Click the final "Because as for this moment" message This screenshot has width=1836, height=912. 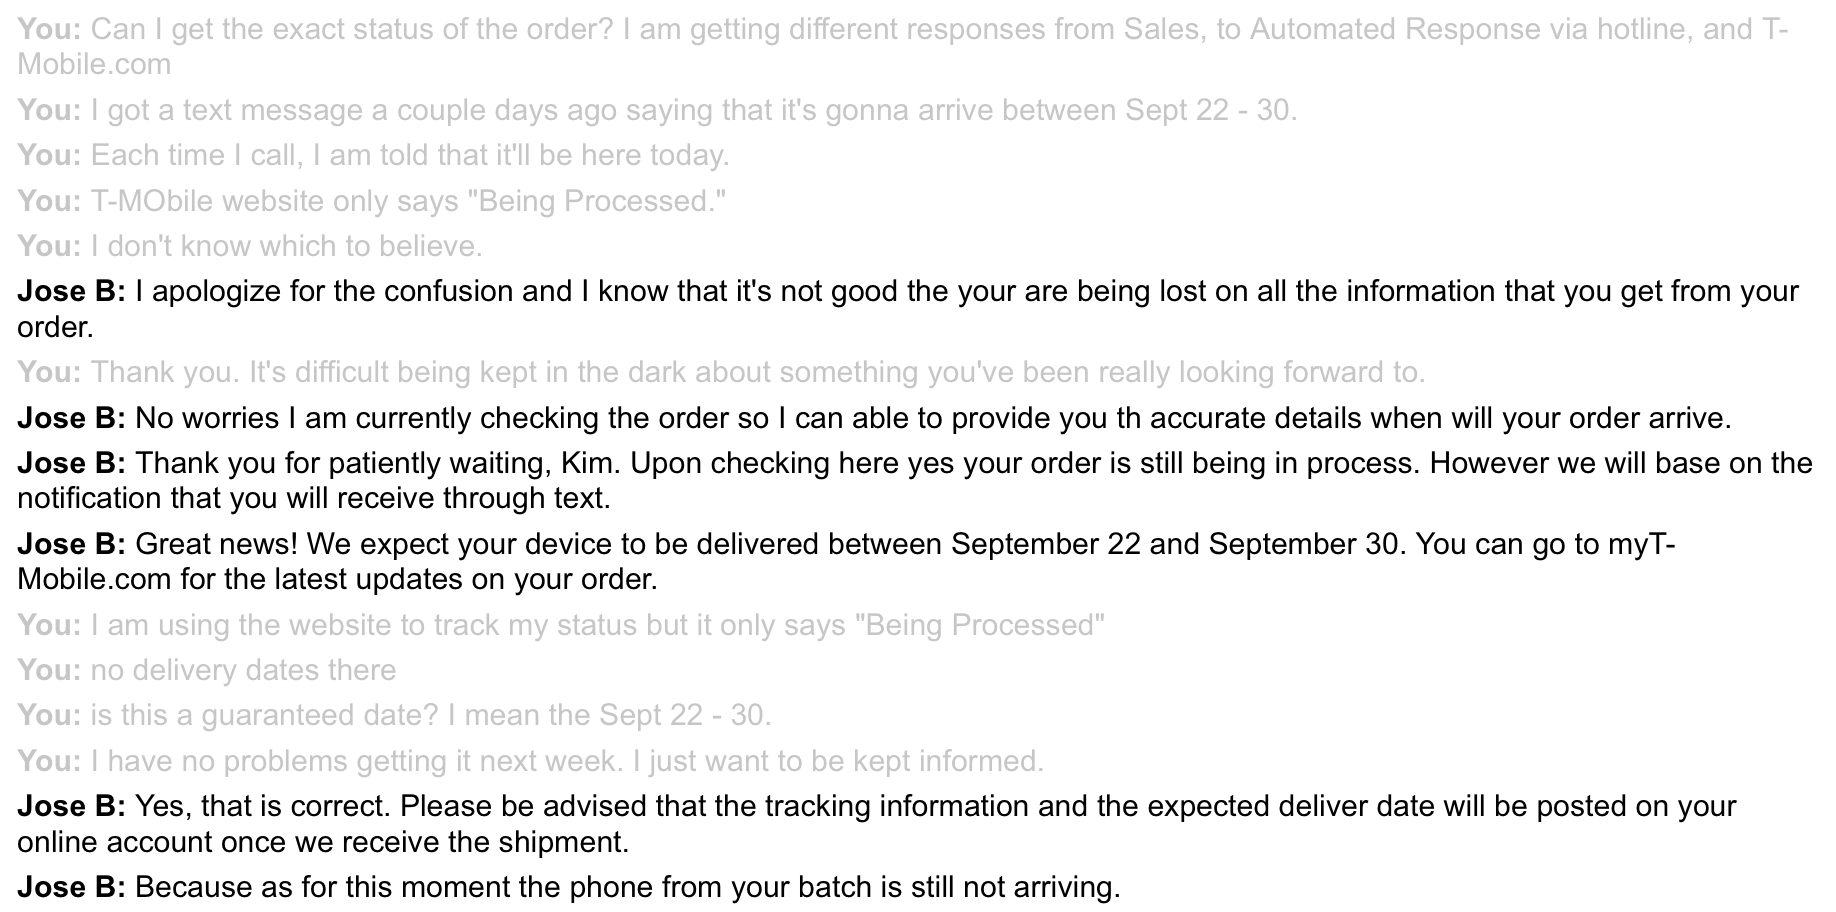coord(569,887)
